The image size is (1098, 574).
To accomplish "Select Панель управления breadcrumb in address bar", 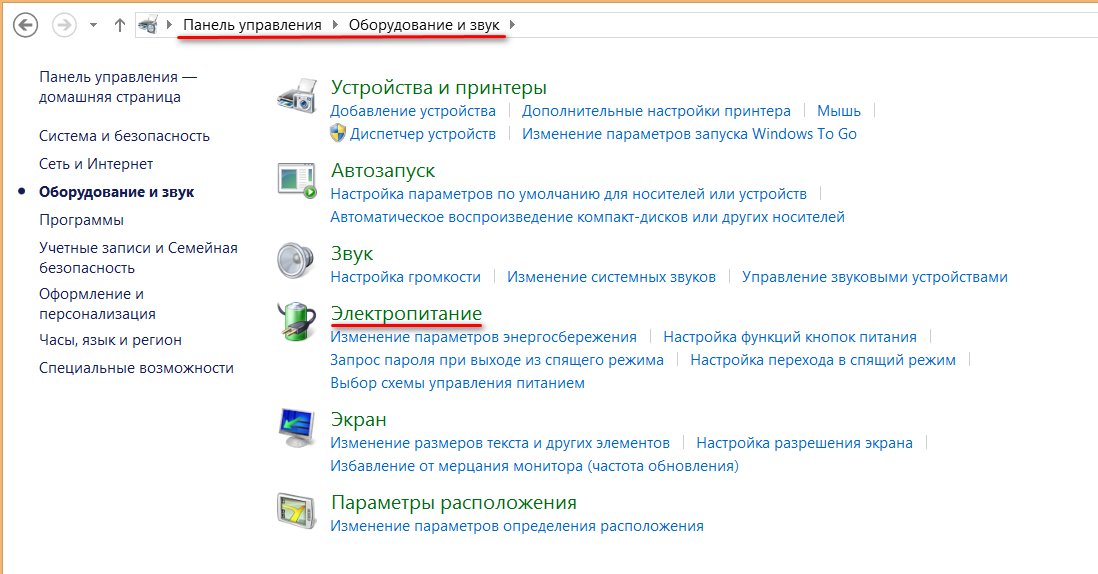I will (252, 24).
